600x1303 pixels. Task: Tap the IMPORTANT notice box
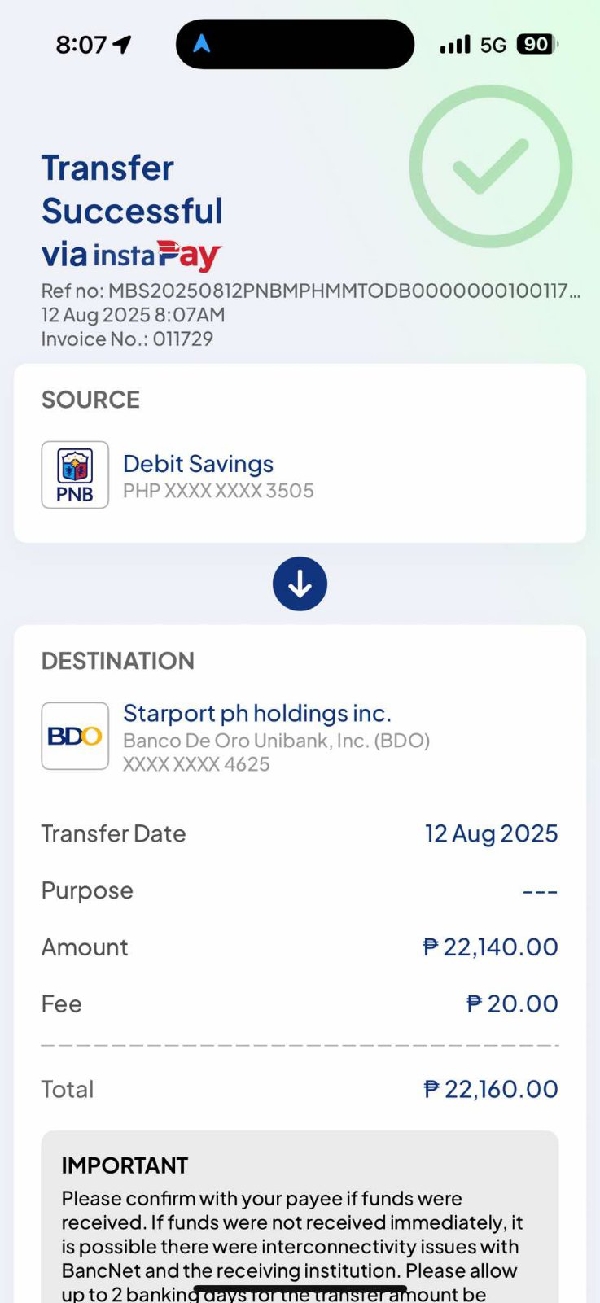[x=300, y=1220]
